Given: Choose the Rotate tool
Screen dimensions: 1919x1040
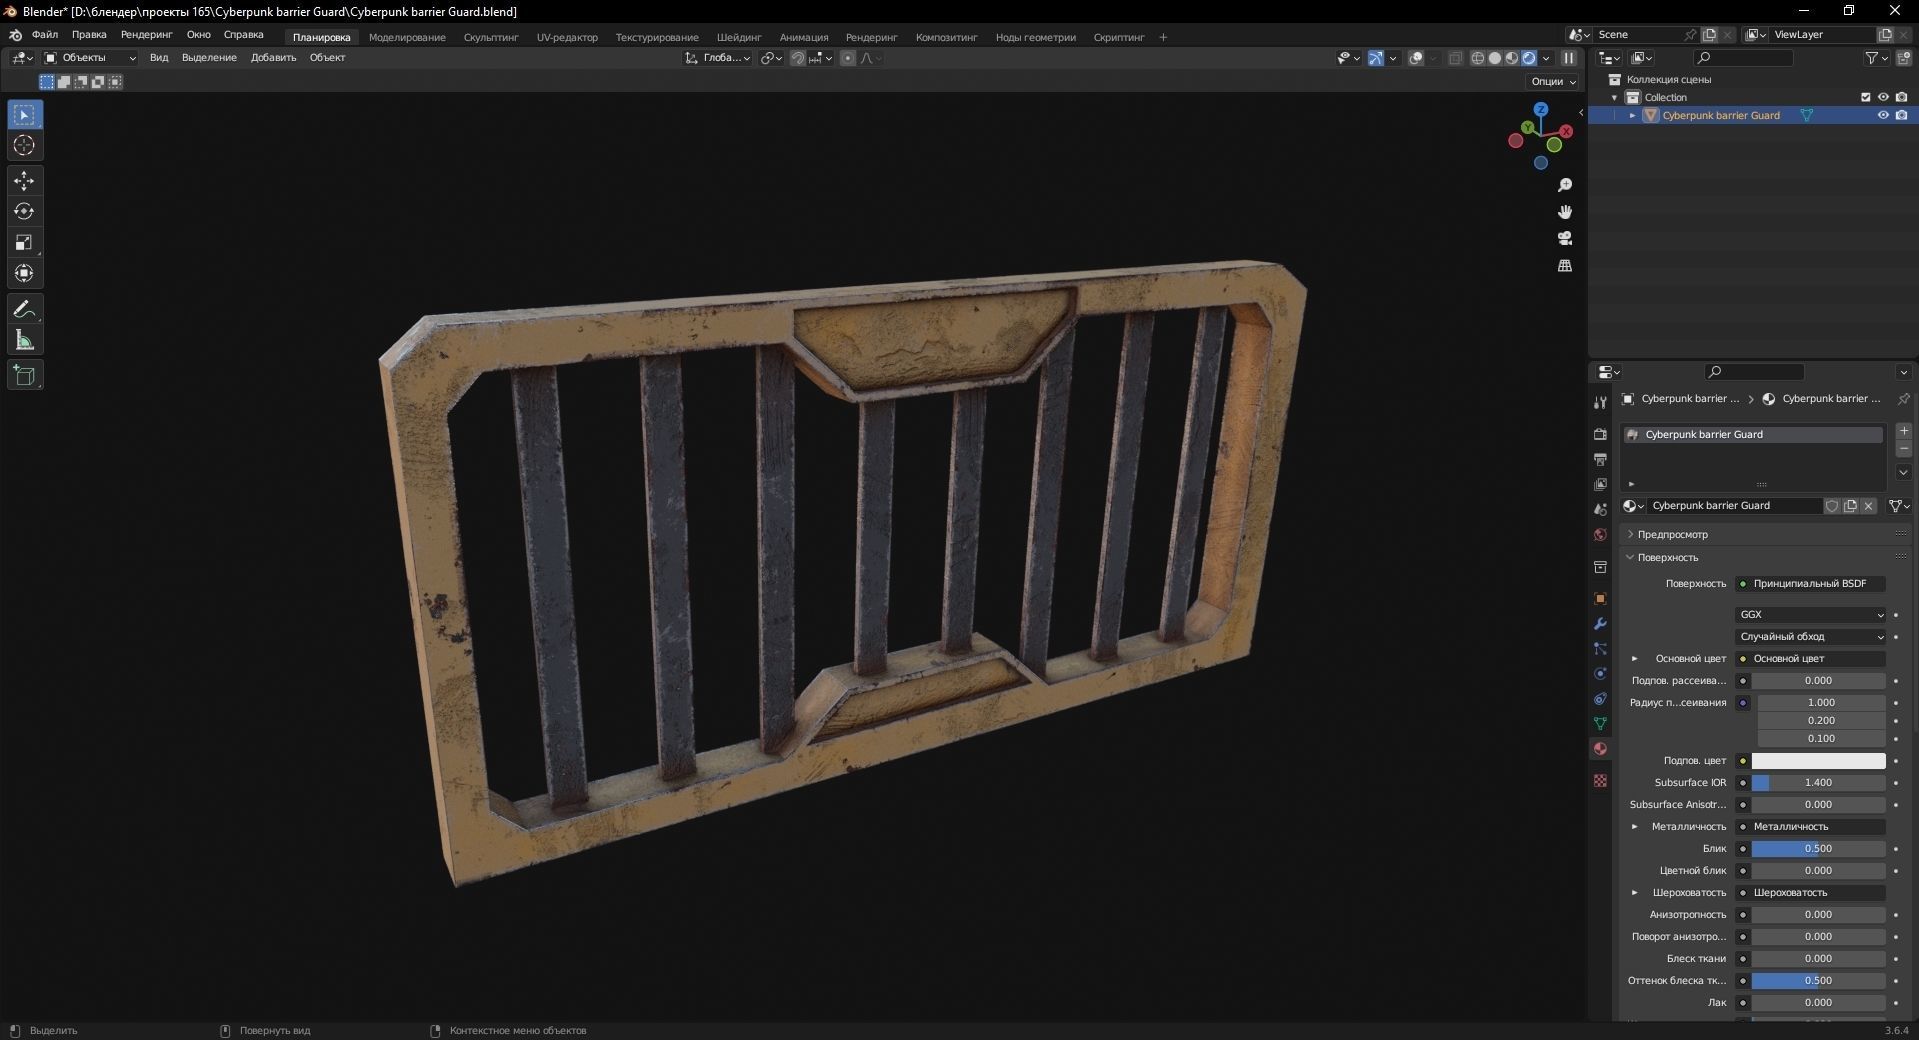Looking at the screenshot, I should coord(25,212).
